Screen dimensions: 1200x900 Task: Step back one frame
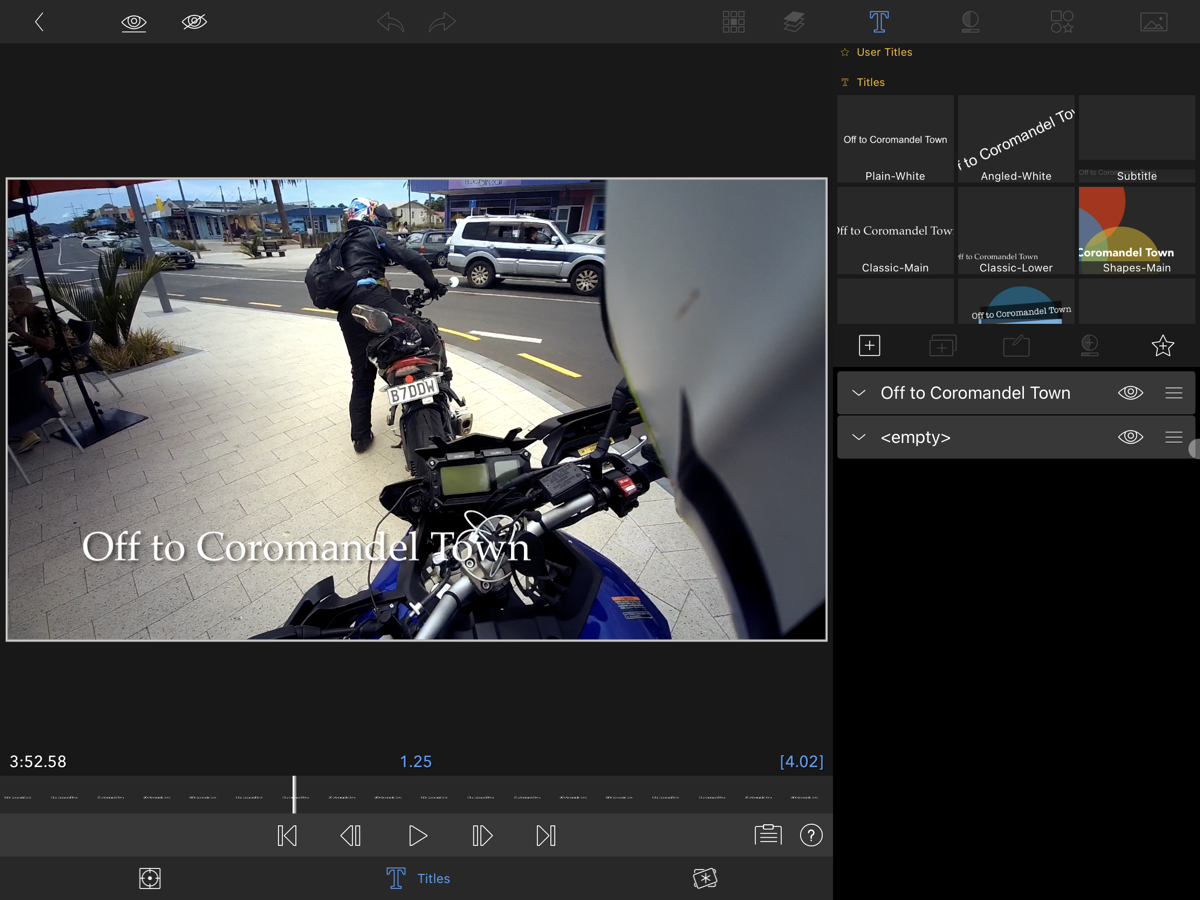click(x=350, y=835)
